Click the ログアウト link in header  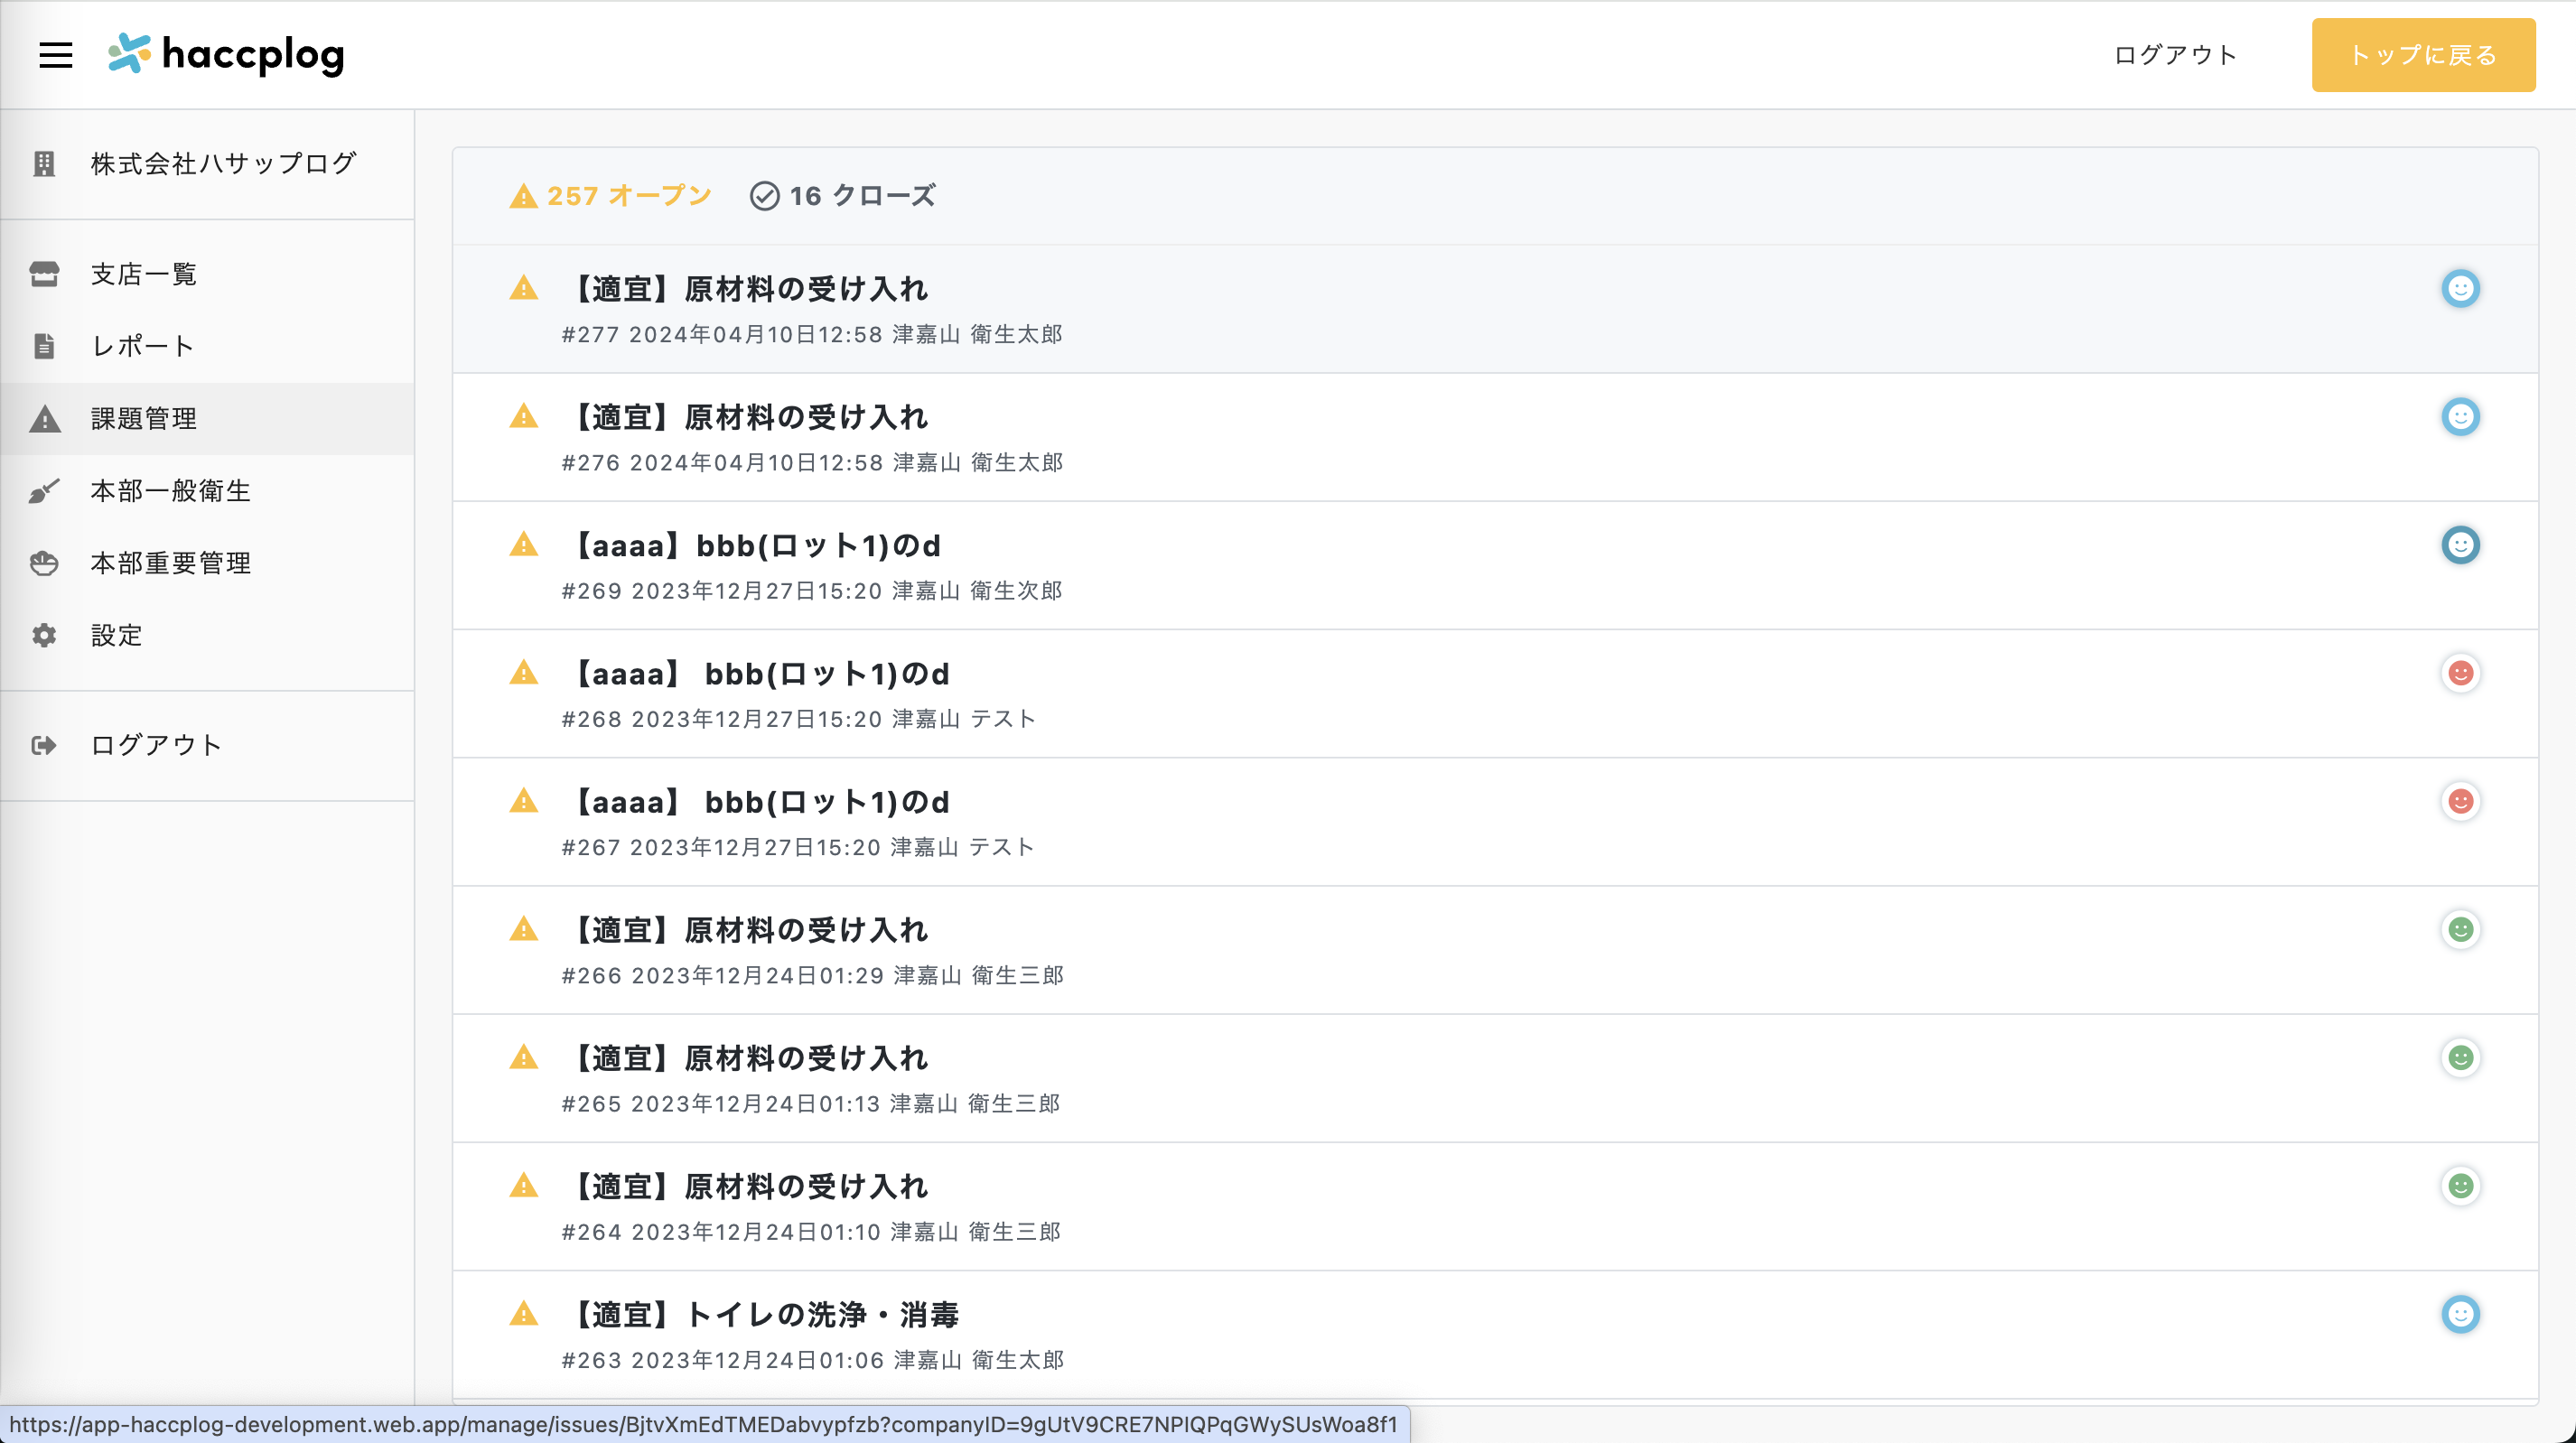coord(2175,55)
